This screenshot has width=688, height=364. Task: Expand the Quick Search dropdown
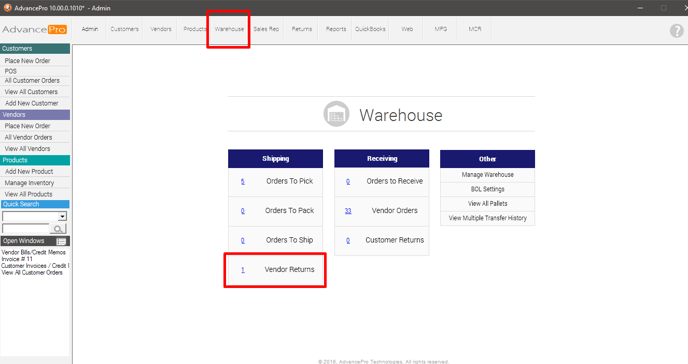pyautogui.click(x=62, y=216)
